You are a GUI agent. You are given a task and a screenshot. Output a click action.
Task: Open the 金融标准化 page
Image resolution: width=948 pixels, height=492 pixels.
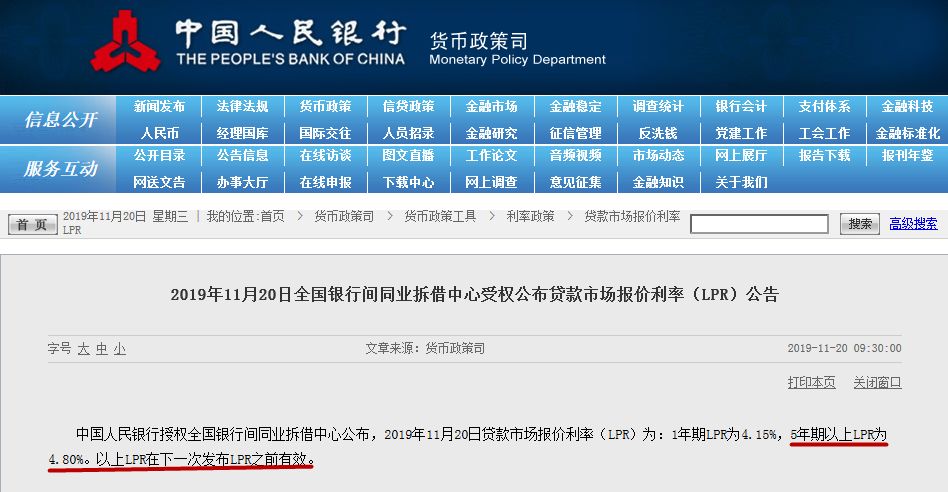click(907, 133)
